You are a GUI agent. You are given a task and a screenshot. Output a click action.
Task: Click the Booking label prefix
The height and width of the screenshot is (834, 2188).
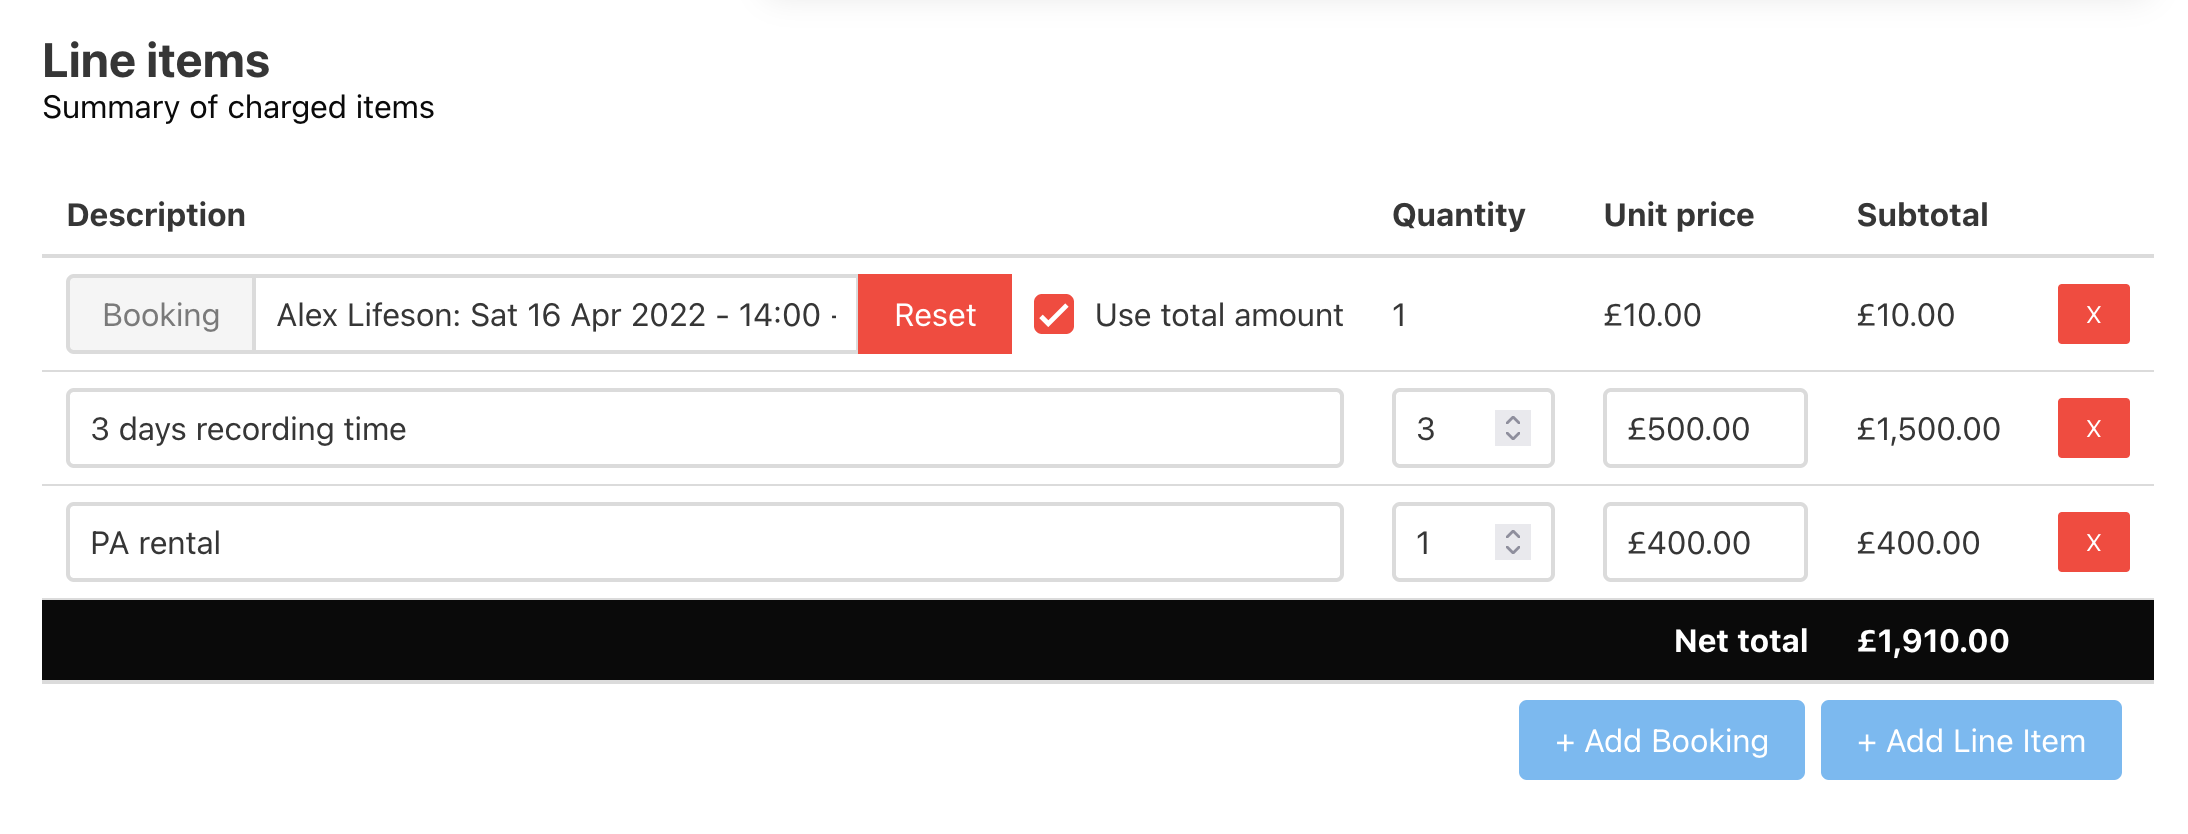tap(161, 314)
